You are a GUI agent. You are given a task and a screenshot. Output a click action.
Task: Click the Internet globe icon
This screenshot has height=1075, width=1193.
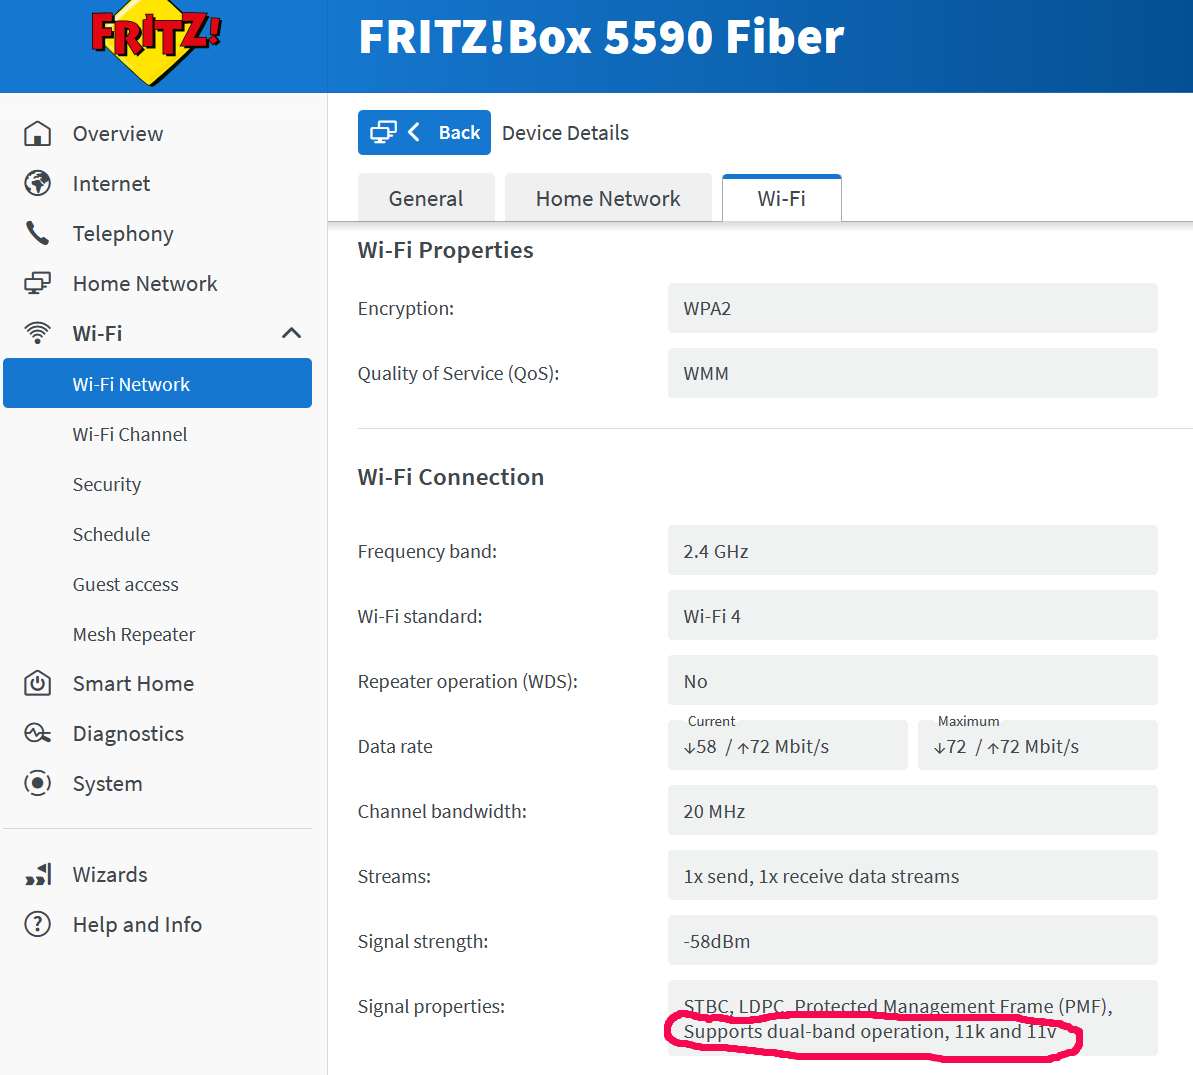(x=37, y=183)
